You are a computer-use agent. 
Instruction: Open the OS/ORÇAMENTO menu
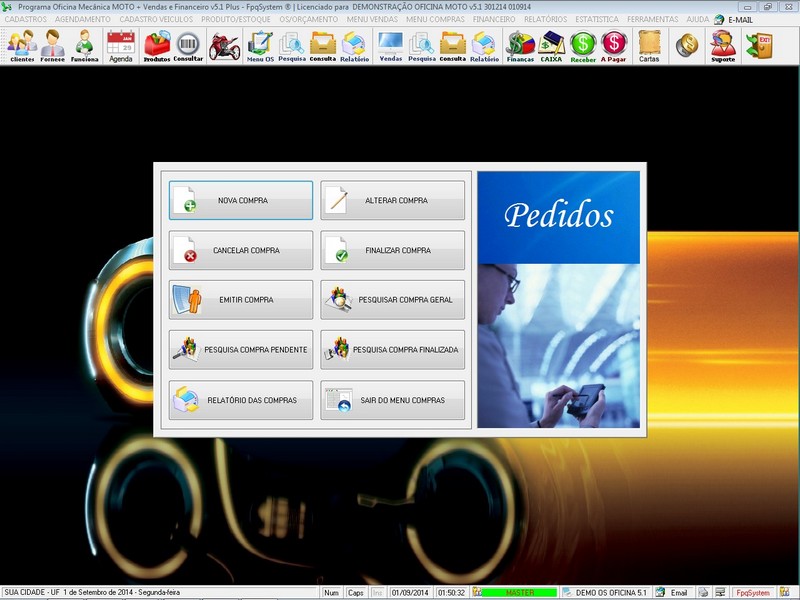coord(309,19)
